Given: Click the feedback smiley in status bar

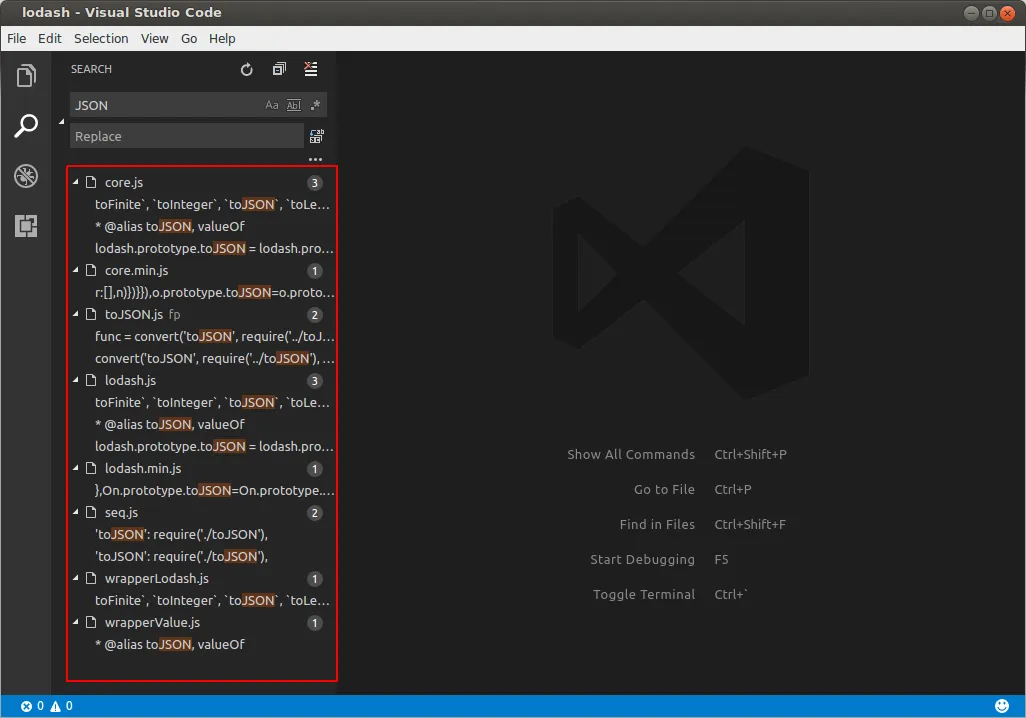Looking at the screenshot, I should [x=1002, y=706].
